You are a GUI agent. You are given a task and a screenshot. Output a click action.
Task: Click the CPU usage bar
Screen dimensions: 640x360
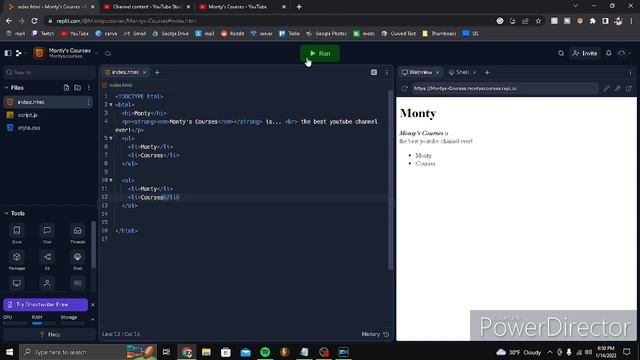pyautogui.click(x=15, y=323)
